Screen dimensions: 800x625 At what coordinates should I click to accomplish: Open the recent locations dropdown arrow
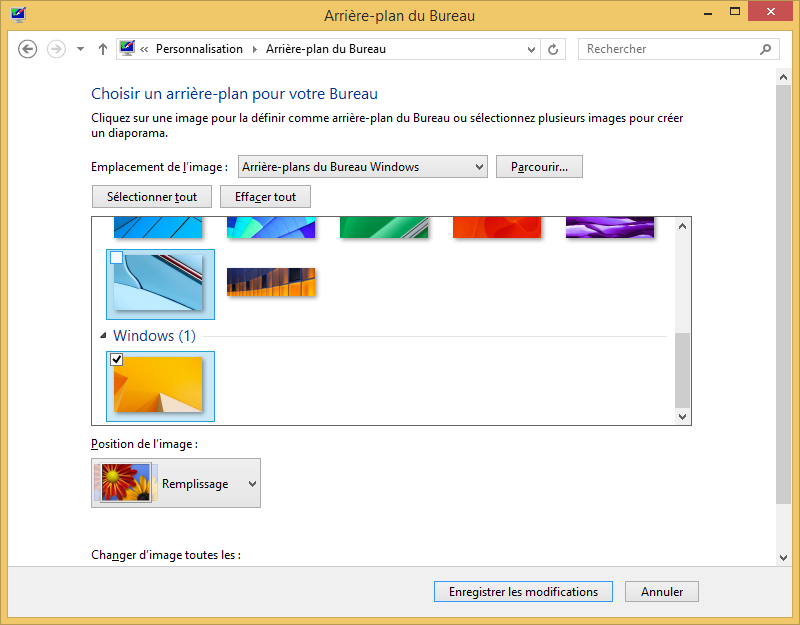[x=80, y=49]
